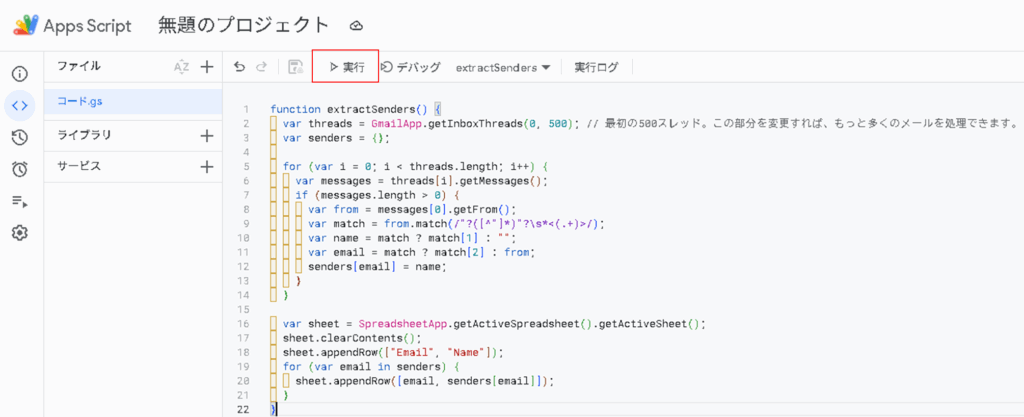Click the 無題のプロジェクト project title
The image size is (1024, 417).
tap(243, 25)
